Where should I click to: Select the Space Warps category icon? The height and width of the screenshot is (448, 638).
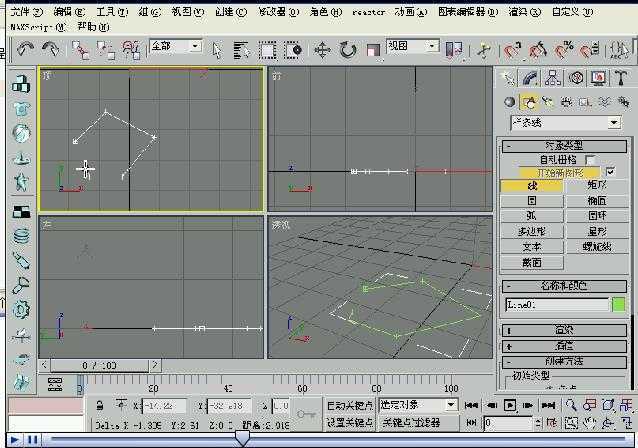(604, 102)
